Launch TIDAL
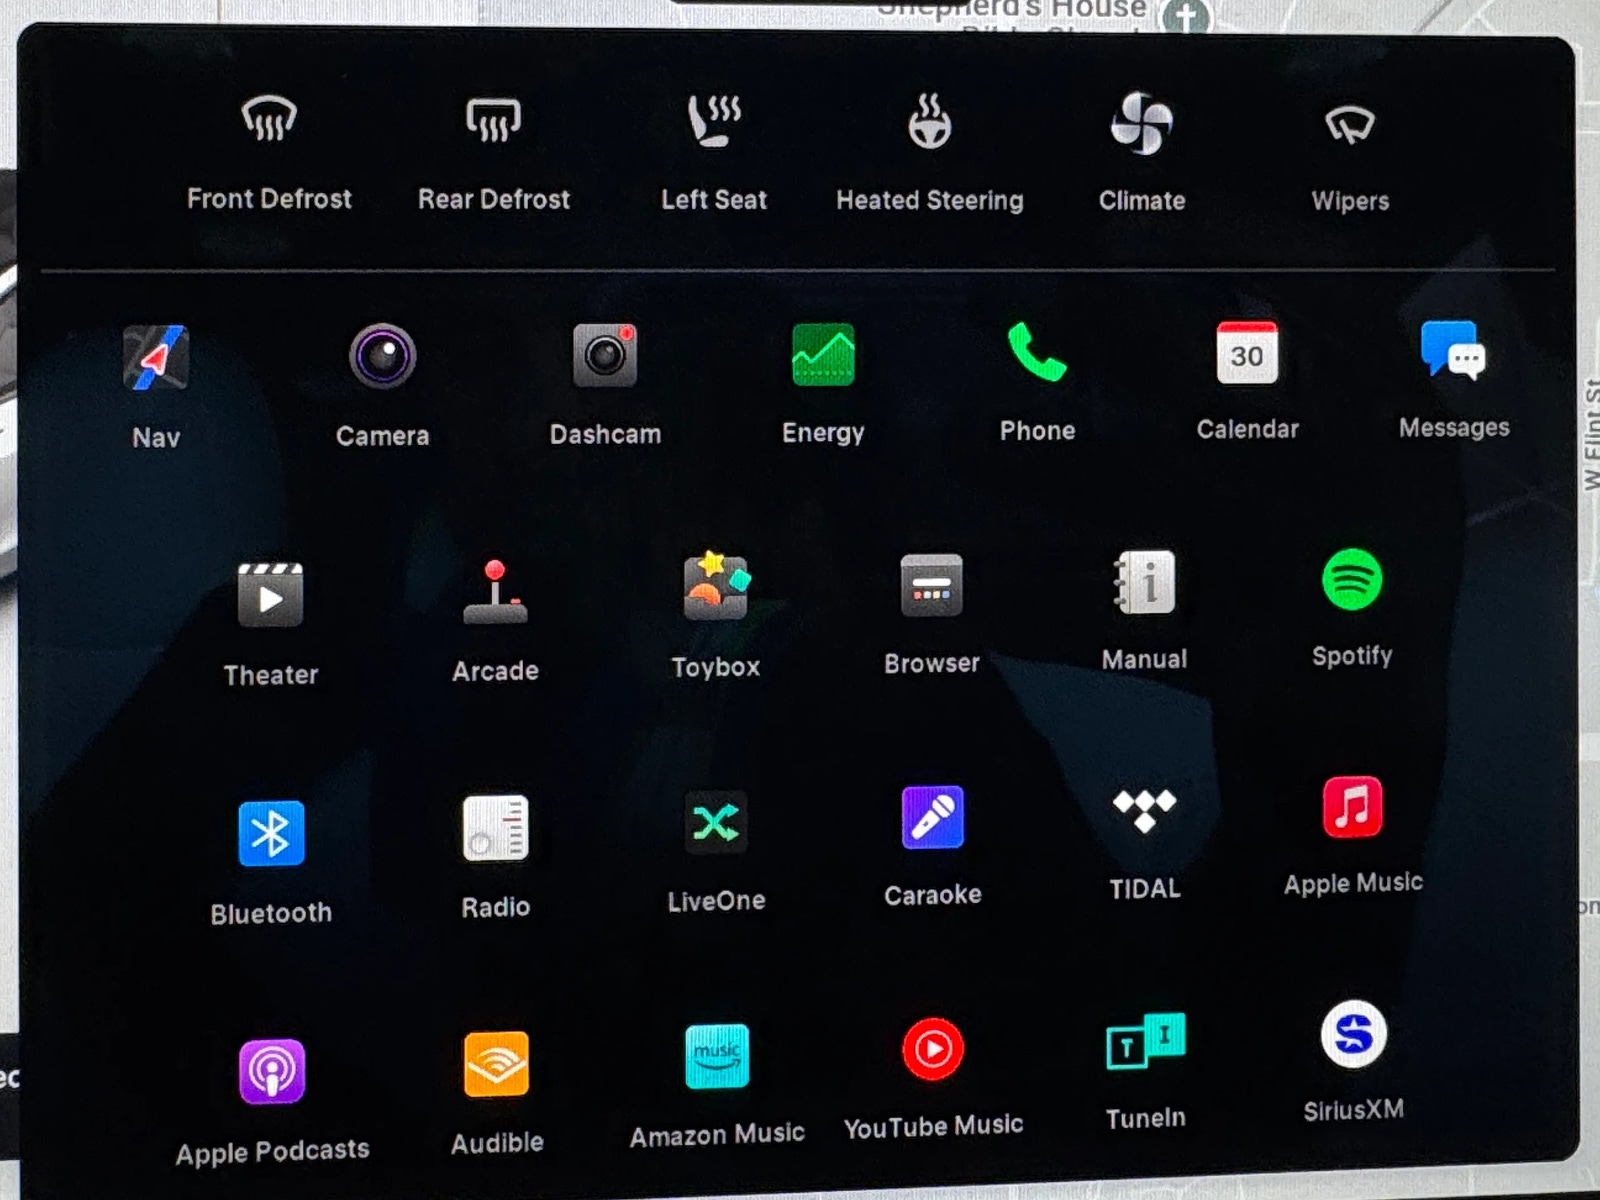Screen dimensions: 1600x1200 click(x=1144, y=811)
